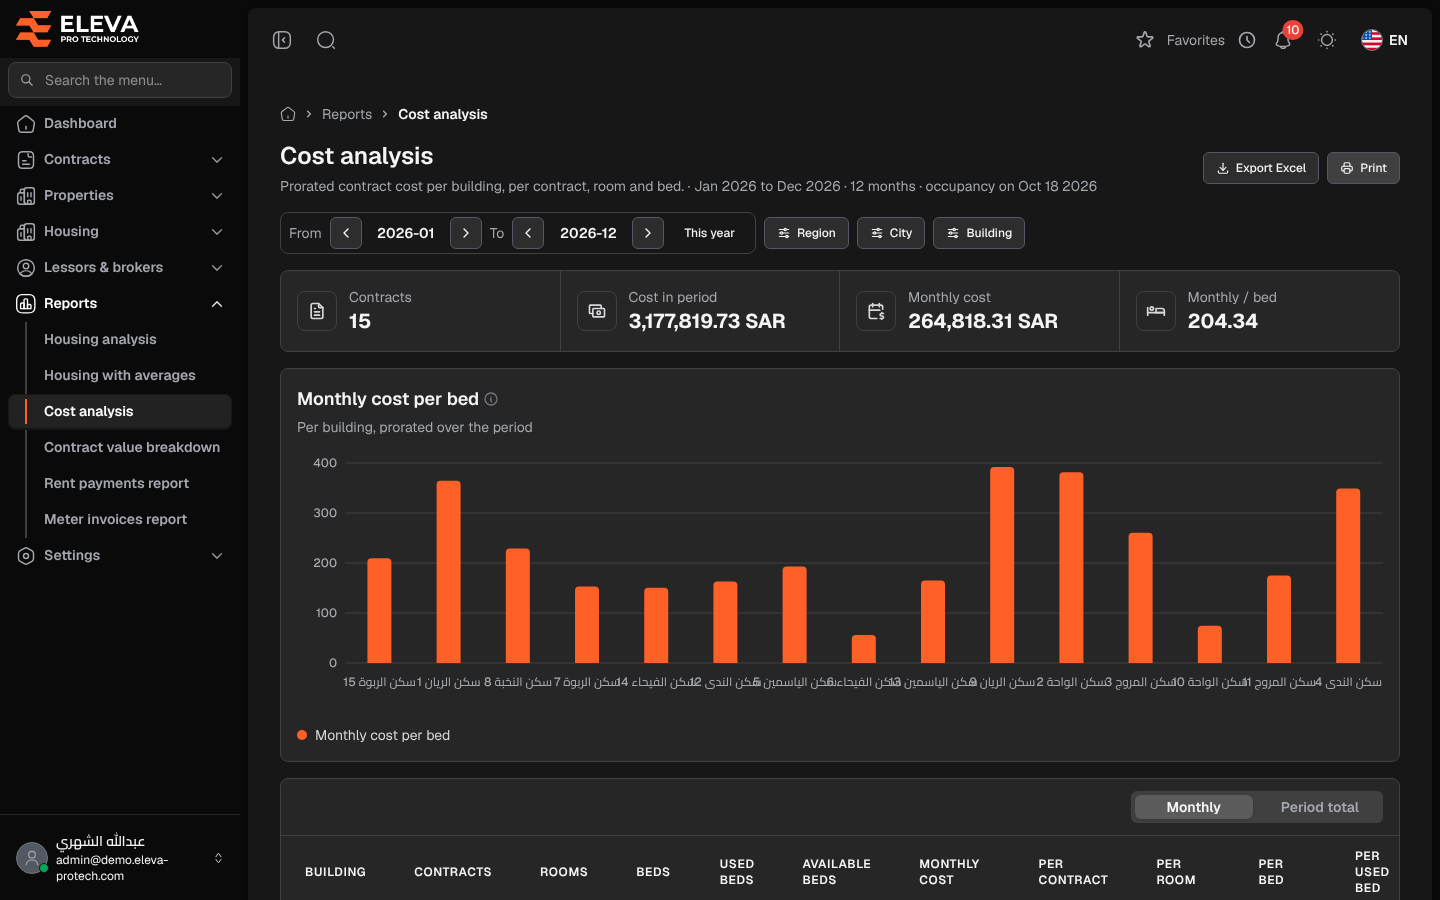Click the Dashboard sidebar icon

[26, 123]
